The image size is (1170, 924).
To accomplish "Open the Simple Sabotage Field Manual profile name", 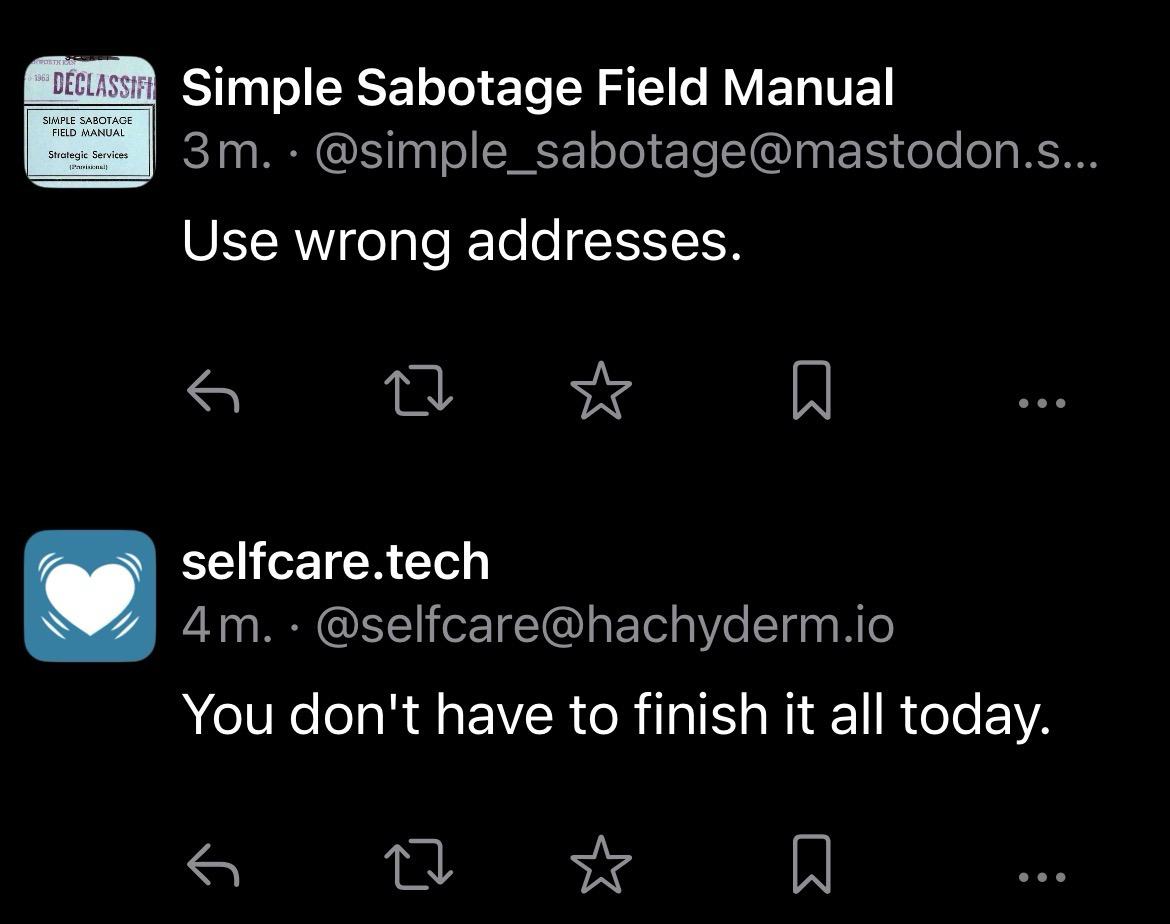I will 537,88.
